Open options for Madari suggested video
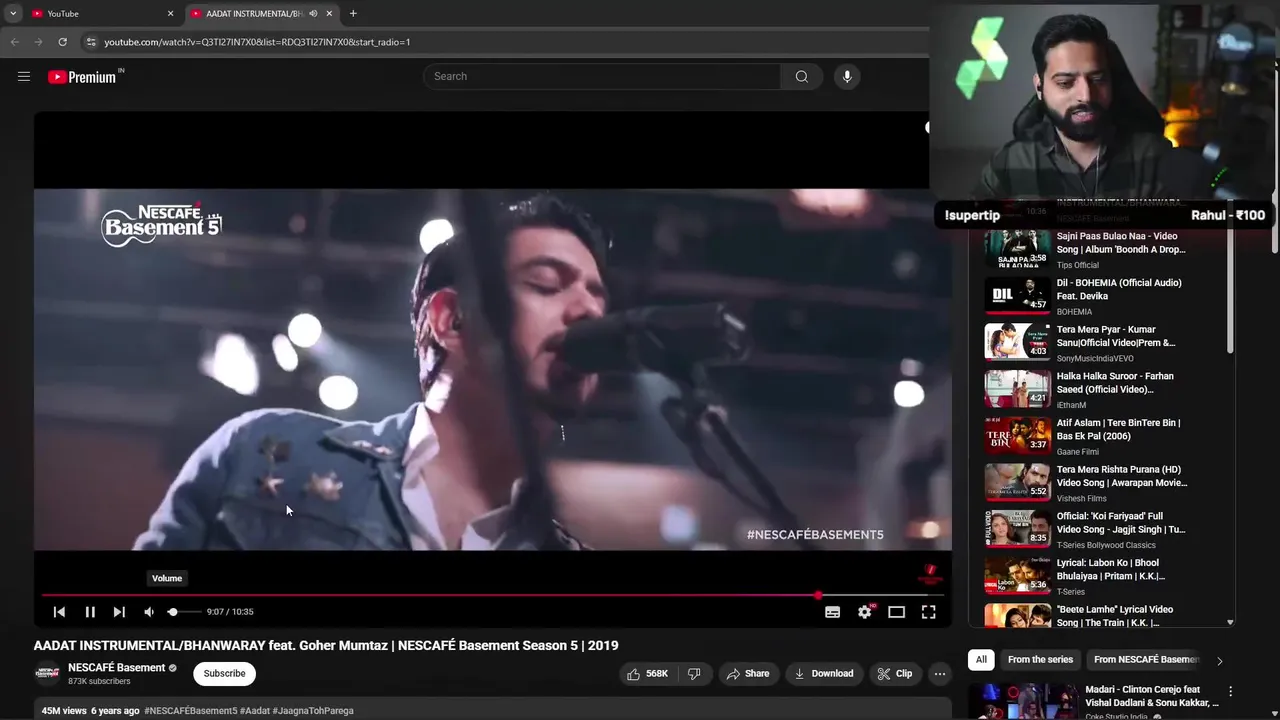This screenshot has height=720, width=1280. 1230,691
